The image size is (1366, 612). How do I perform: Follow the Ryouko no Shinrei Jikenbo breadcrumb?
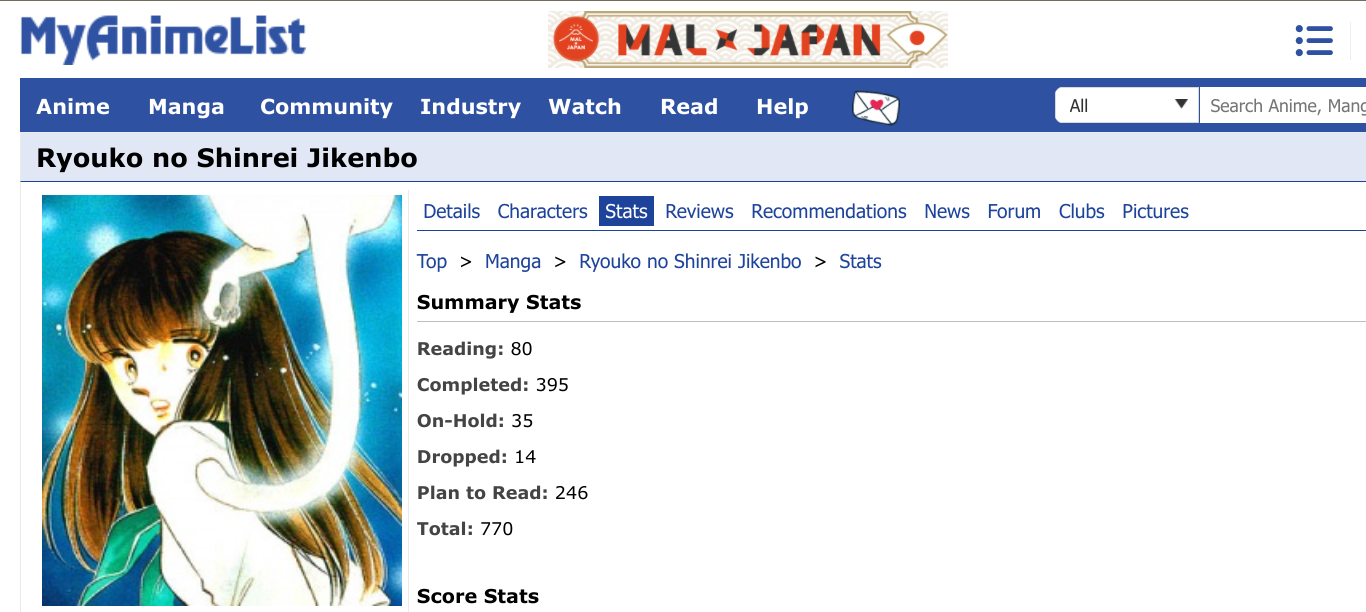click(x=690, y=261)
